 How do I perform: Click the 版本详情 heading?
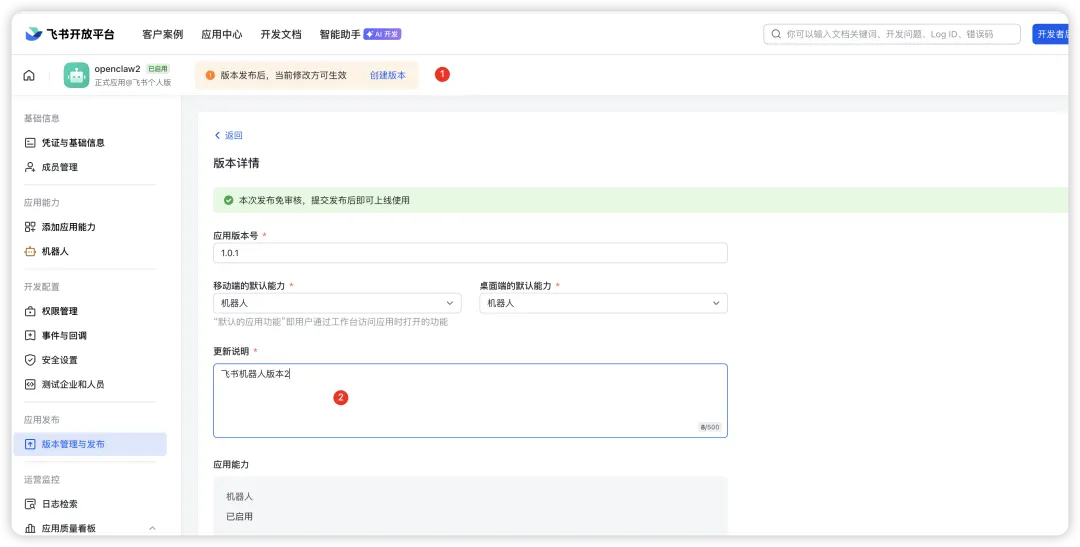pyautogui.click(x=236, y=163)
